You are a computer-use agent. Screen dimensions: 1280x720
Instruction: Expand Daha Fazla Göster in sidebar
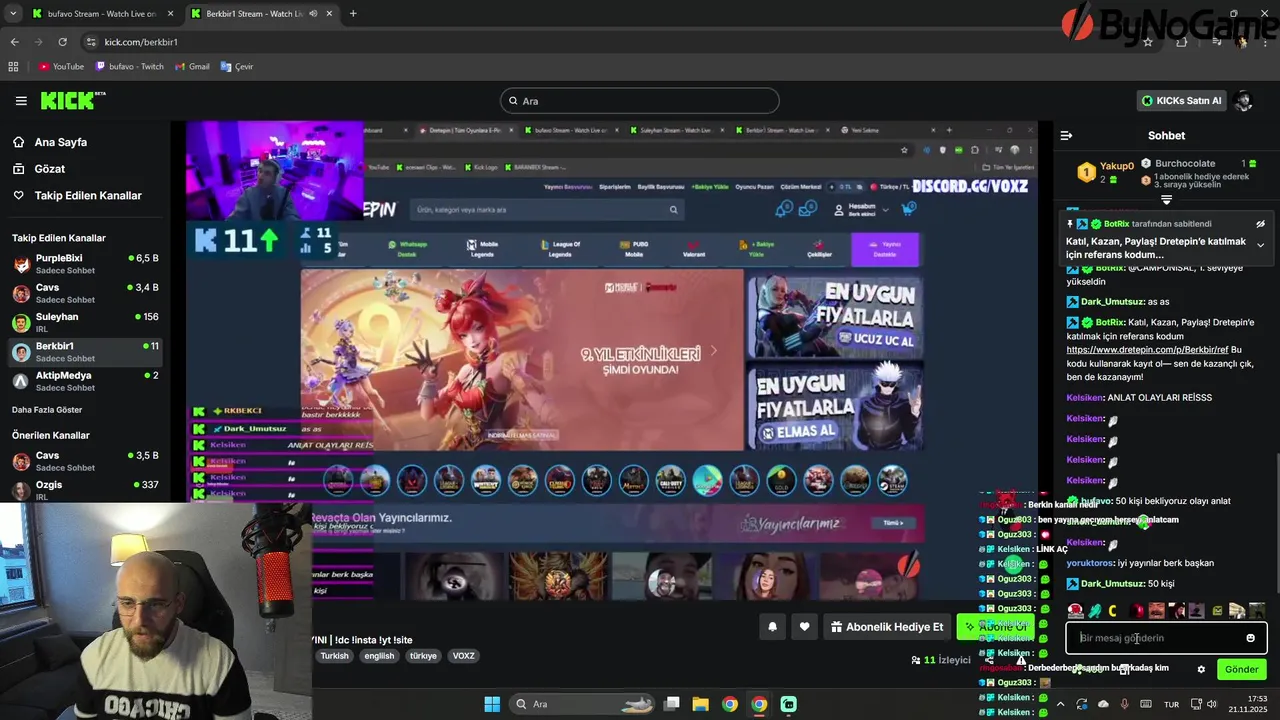coord(47,410)
